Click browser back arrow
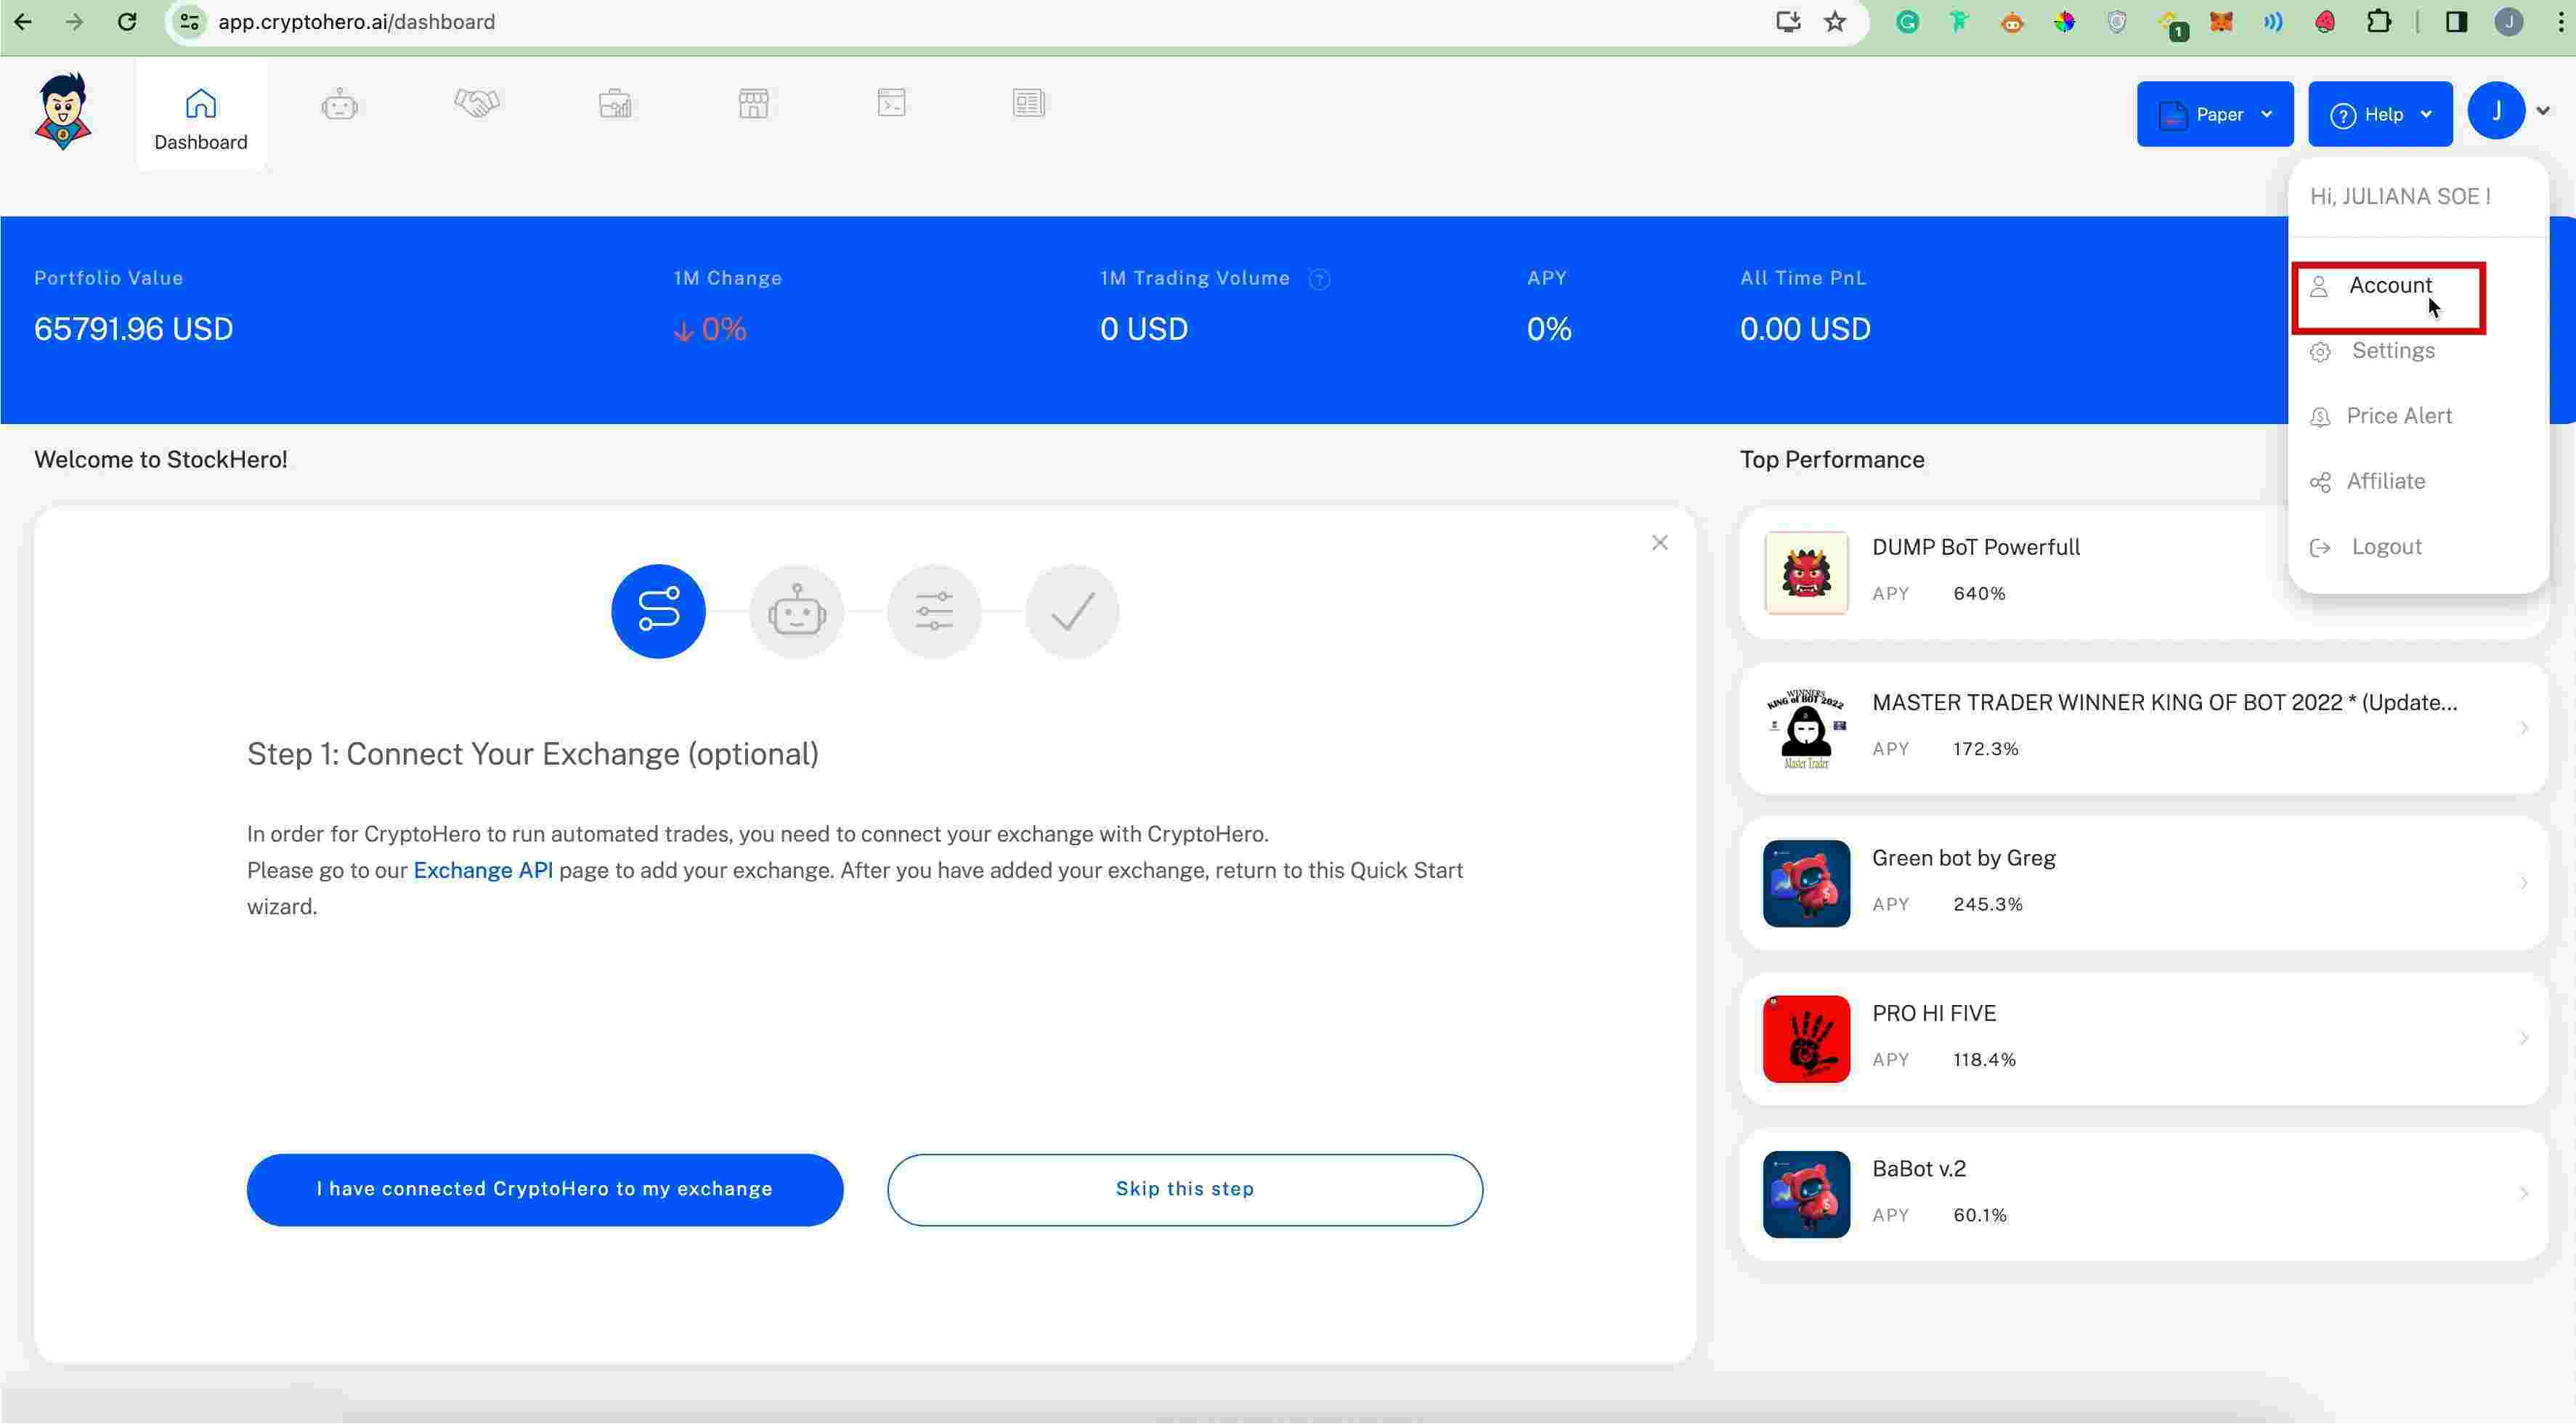The image size is (2576, 1424). click(23, 22)
